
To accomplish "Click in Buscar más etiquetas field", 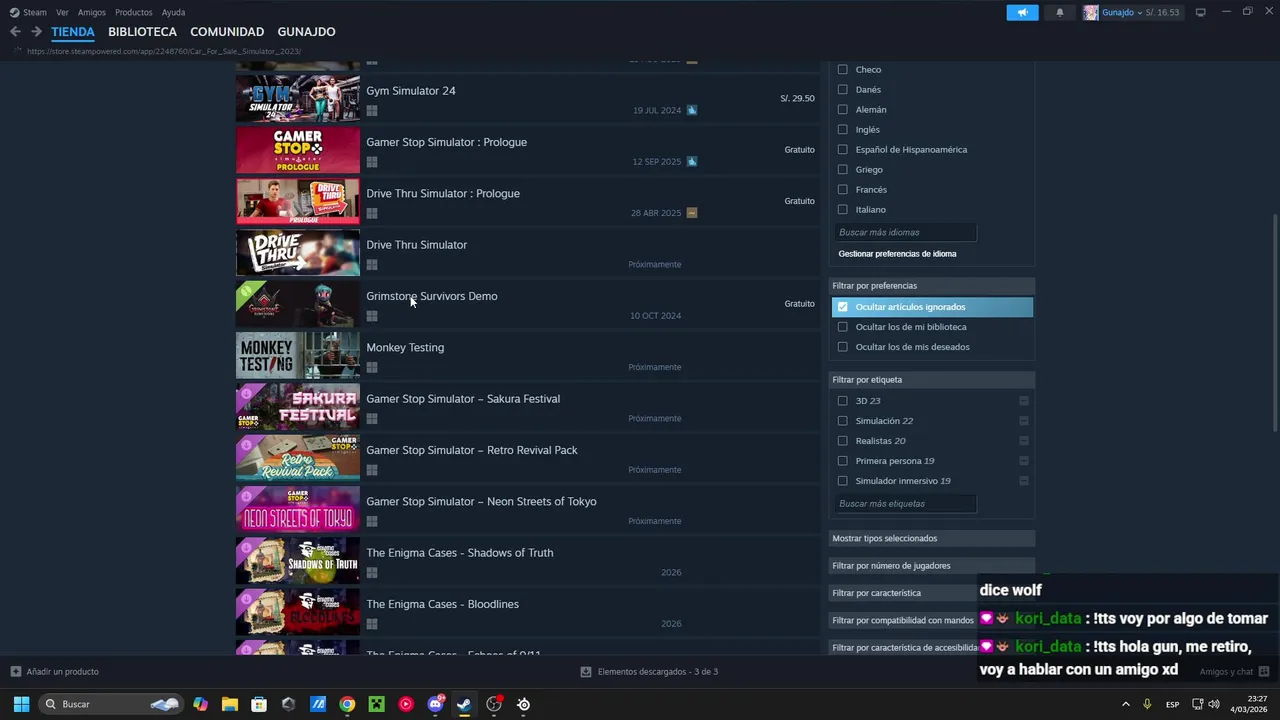I will tap(905, 504).
